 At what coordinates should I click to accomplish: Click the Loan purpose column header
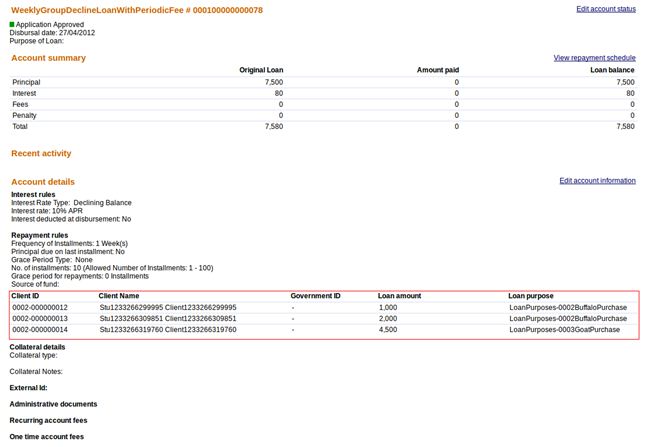(530, 296)
